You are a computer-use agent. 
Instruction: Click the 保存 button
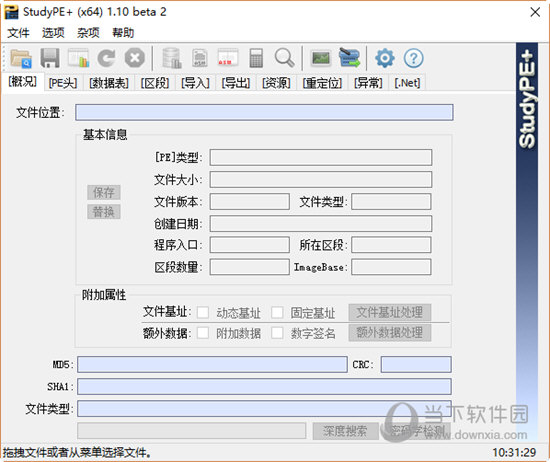tap(104, 192)
